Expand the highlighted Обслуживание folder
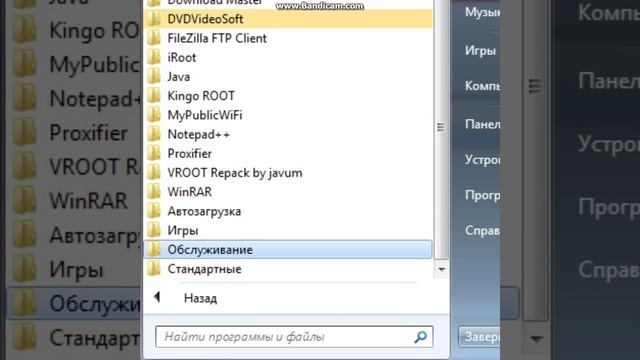 (288, 249)
